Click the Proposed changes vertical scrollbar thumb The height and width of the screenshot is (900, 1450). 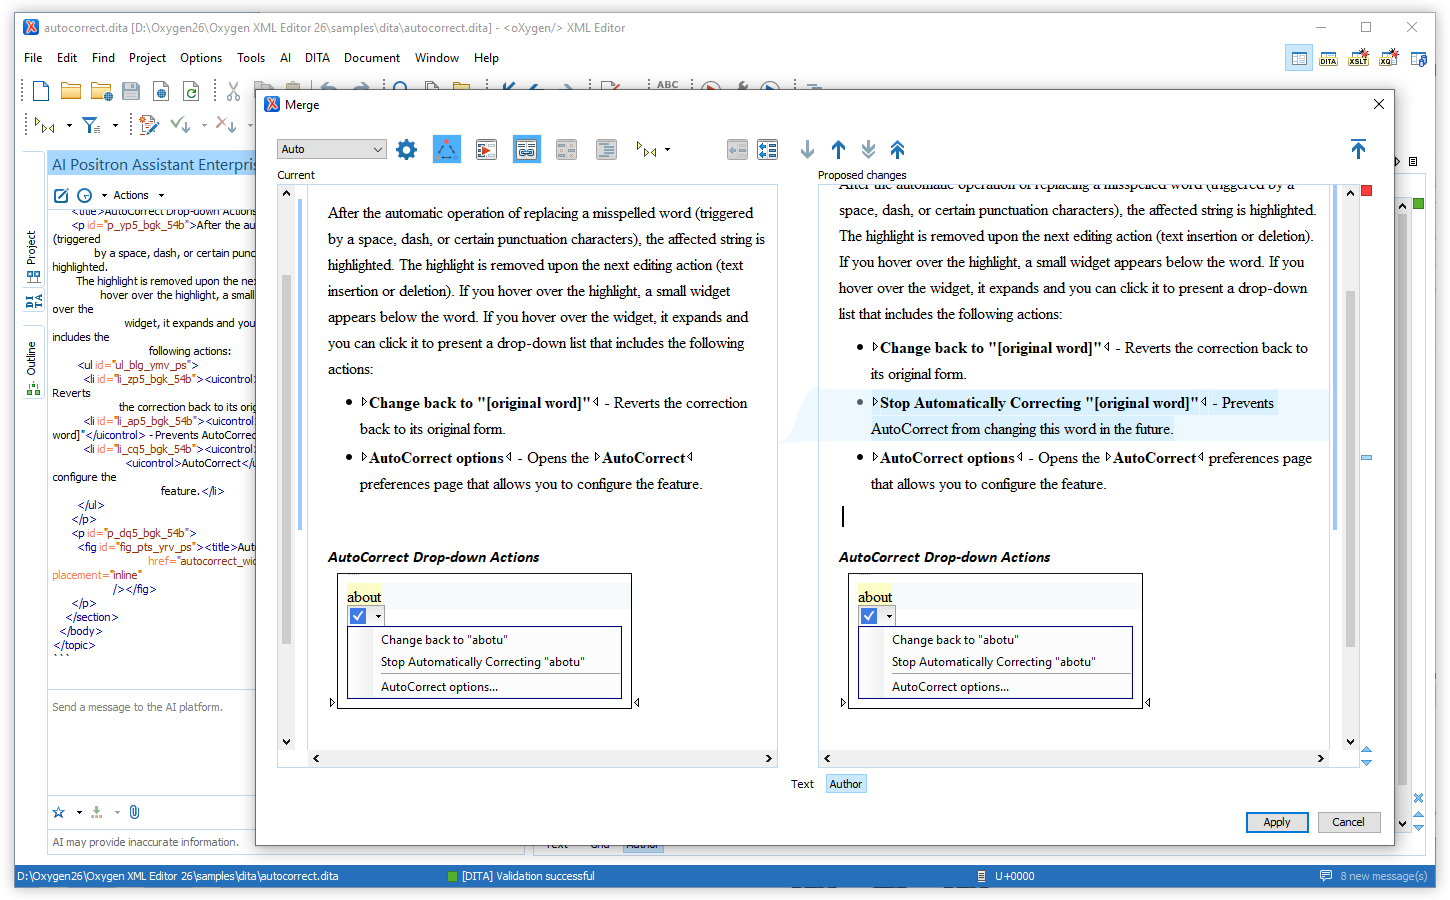pos(1350,468)
